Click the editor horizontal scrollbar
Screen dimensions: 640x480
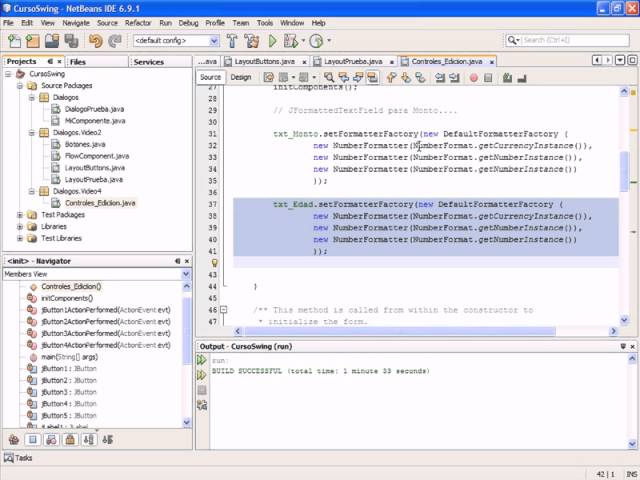[x=400, y=331]
